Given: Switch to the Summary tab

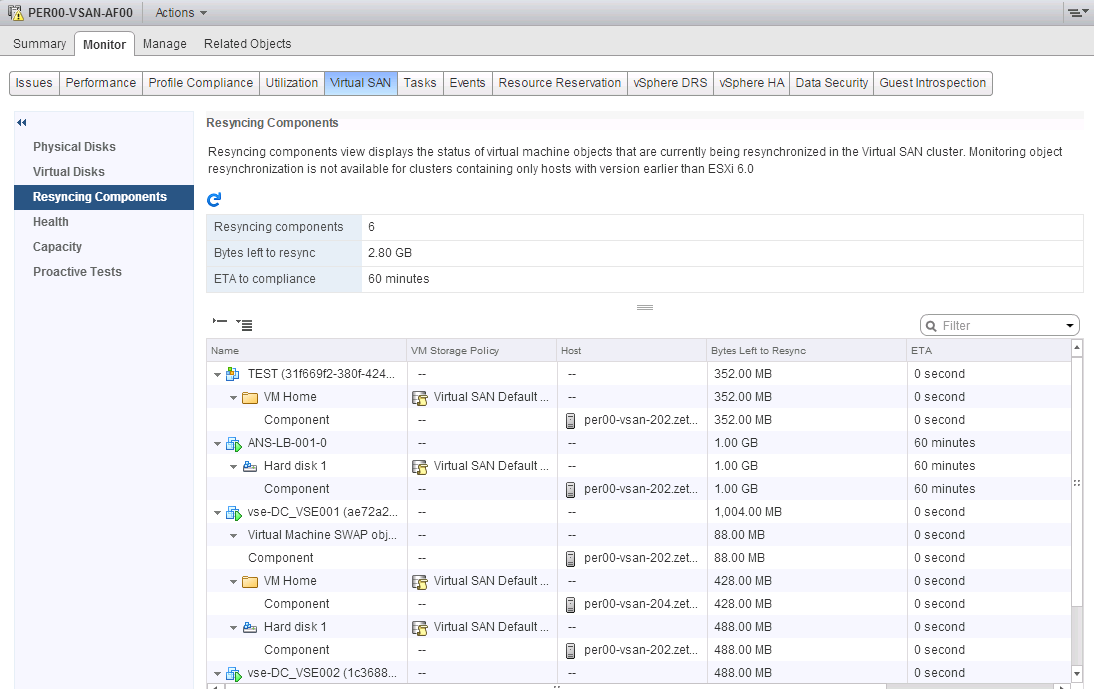Looking at the screenshot, I should click(x=39, y=43).
